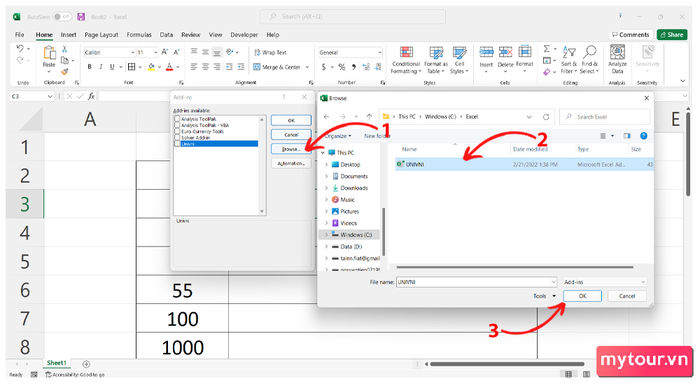Screen dimensions: 700x386
Task: Expand the Documents tree node
Action: (x=326, y=176)
